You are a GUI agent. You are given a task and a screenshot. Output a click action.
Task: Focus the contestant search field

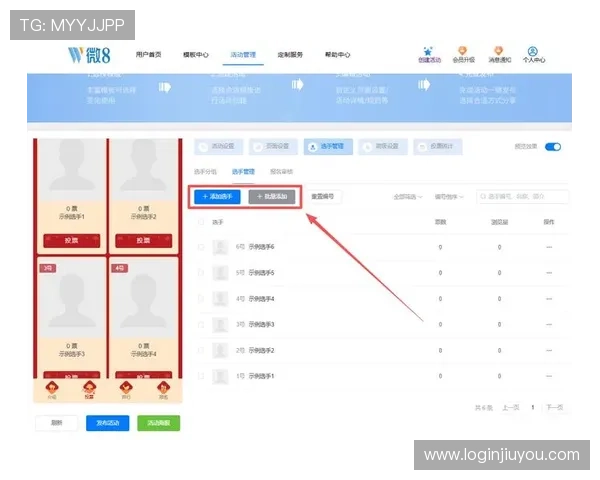(522, 197)
